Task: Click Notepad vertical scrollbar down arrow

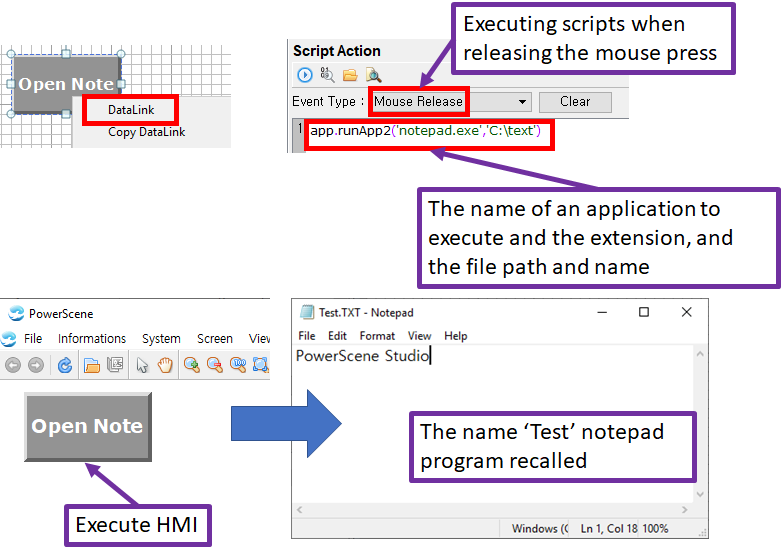Action: pyautogui.click(x=700, y=494)
